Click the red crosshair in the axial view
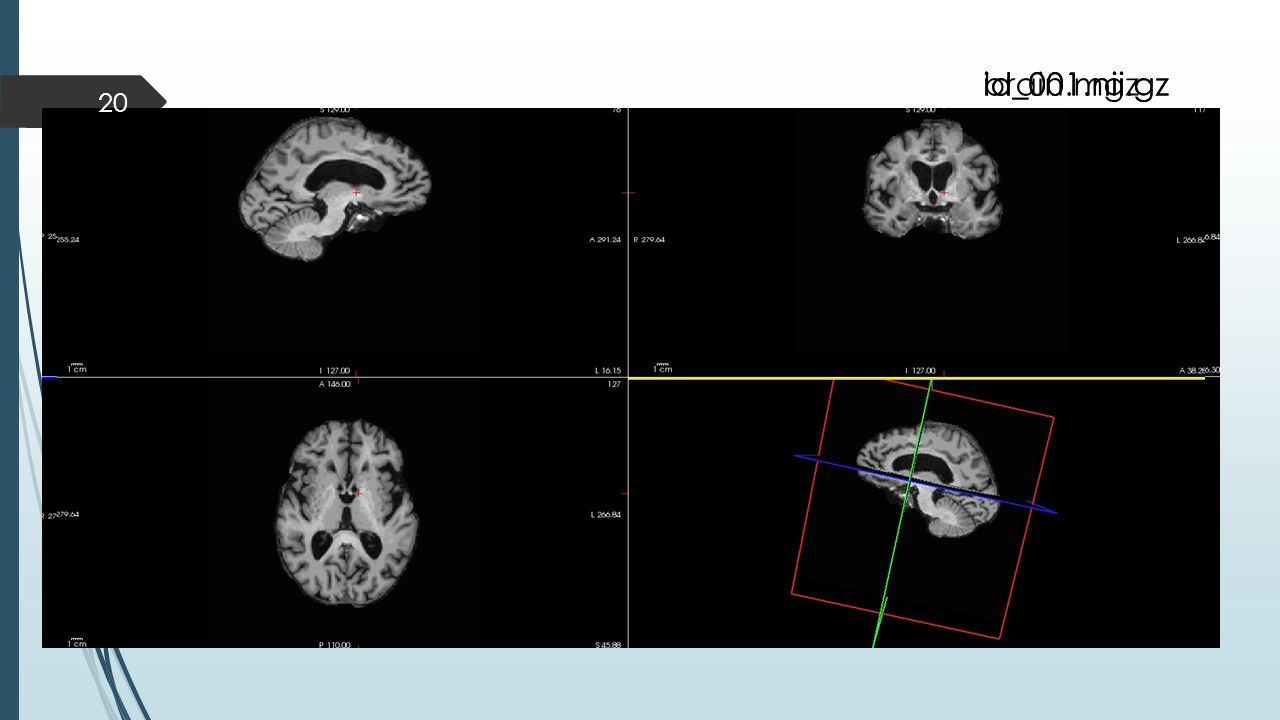 pos(358,493)
